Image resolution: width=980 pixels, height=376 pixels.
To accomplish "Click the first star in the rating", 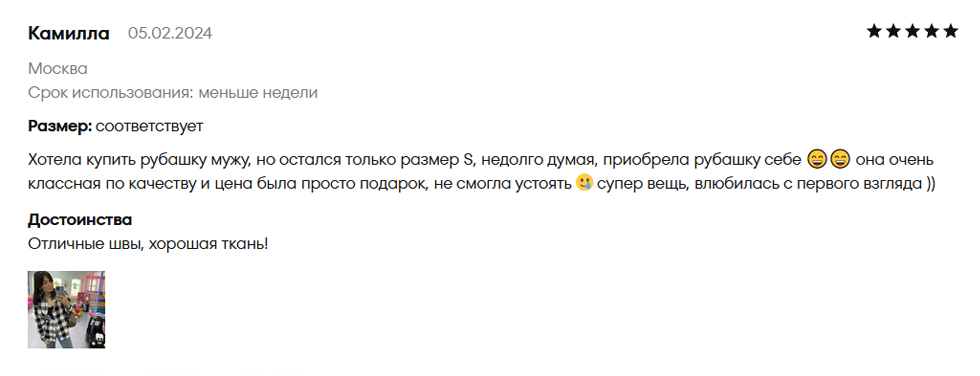I will point(874,31).
